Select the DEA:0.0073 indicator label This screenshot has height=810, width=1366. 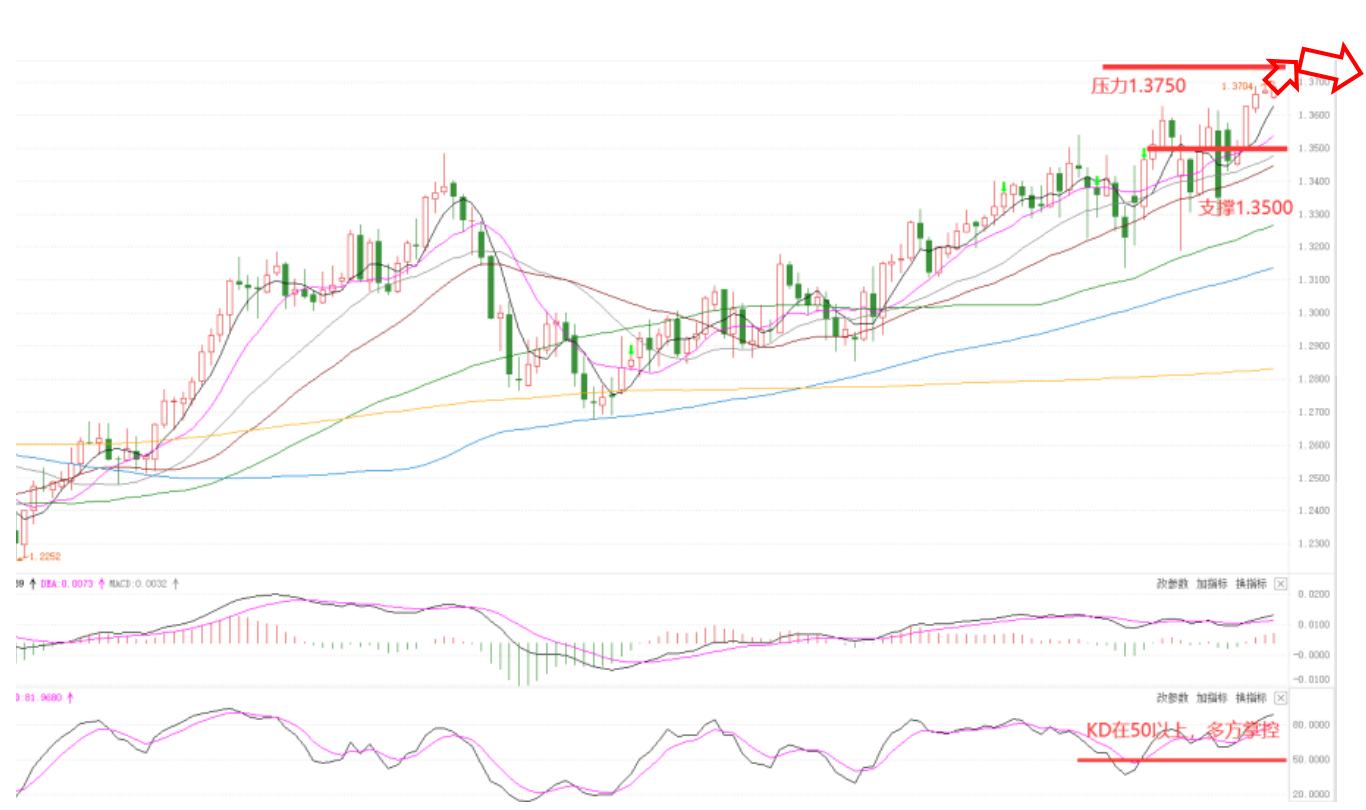(67, 582)
